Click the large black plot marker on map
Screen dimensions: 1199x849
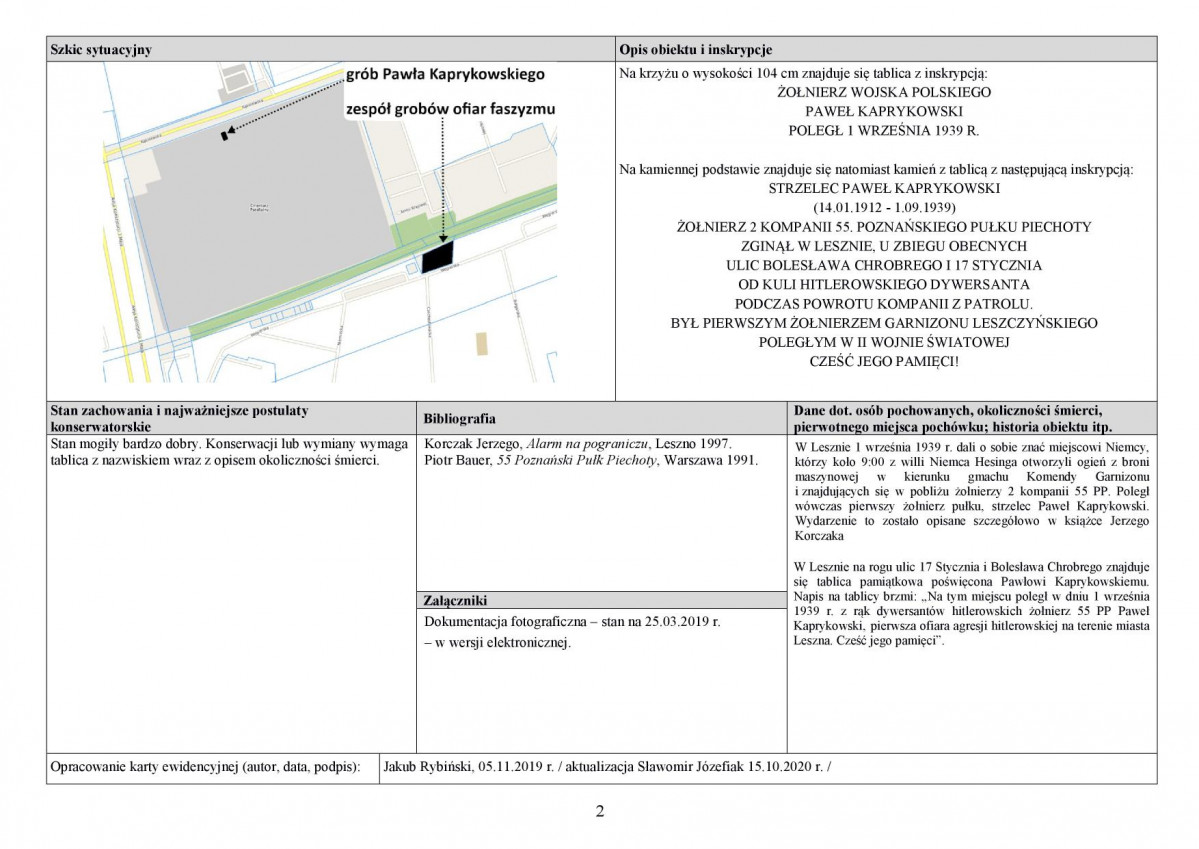[437, 256]
